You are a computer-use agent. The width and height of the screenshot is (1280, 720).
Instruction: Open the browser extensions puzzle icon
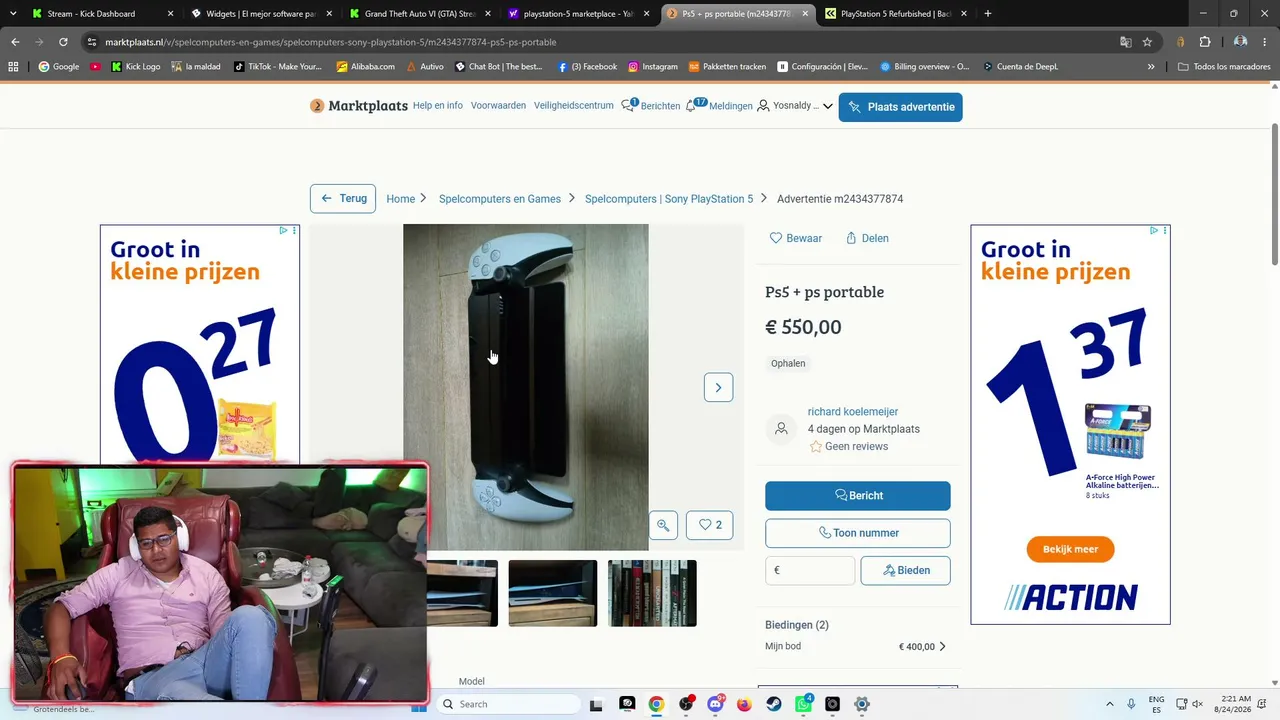[1204, 42]
